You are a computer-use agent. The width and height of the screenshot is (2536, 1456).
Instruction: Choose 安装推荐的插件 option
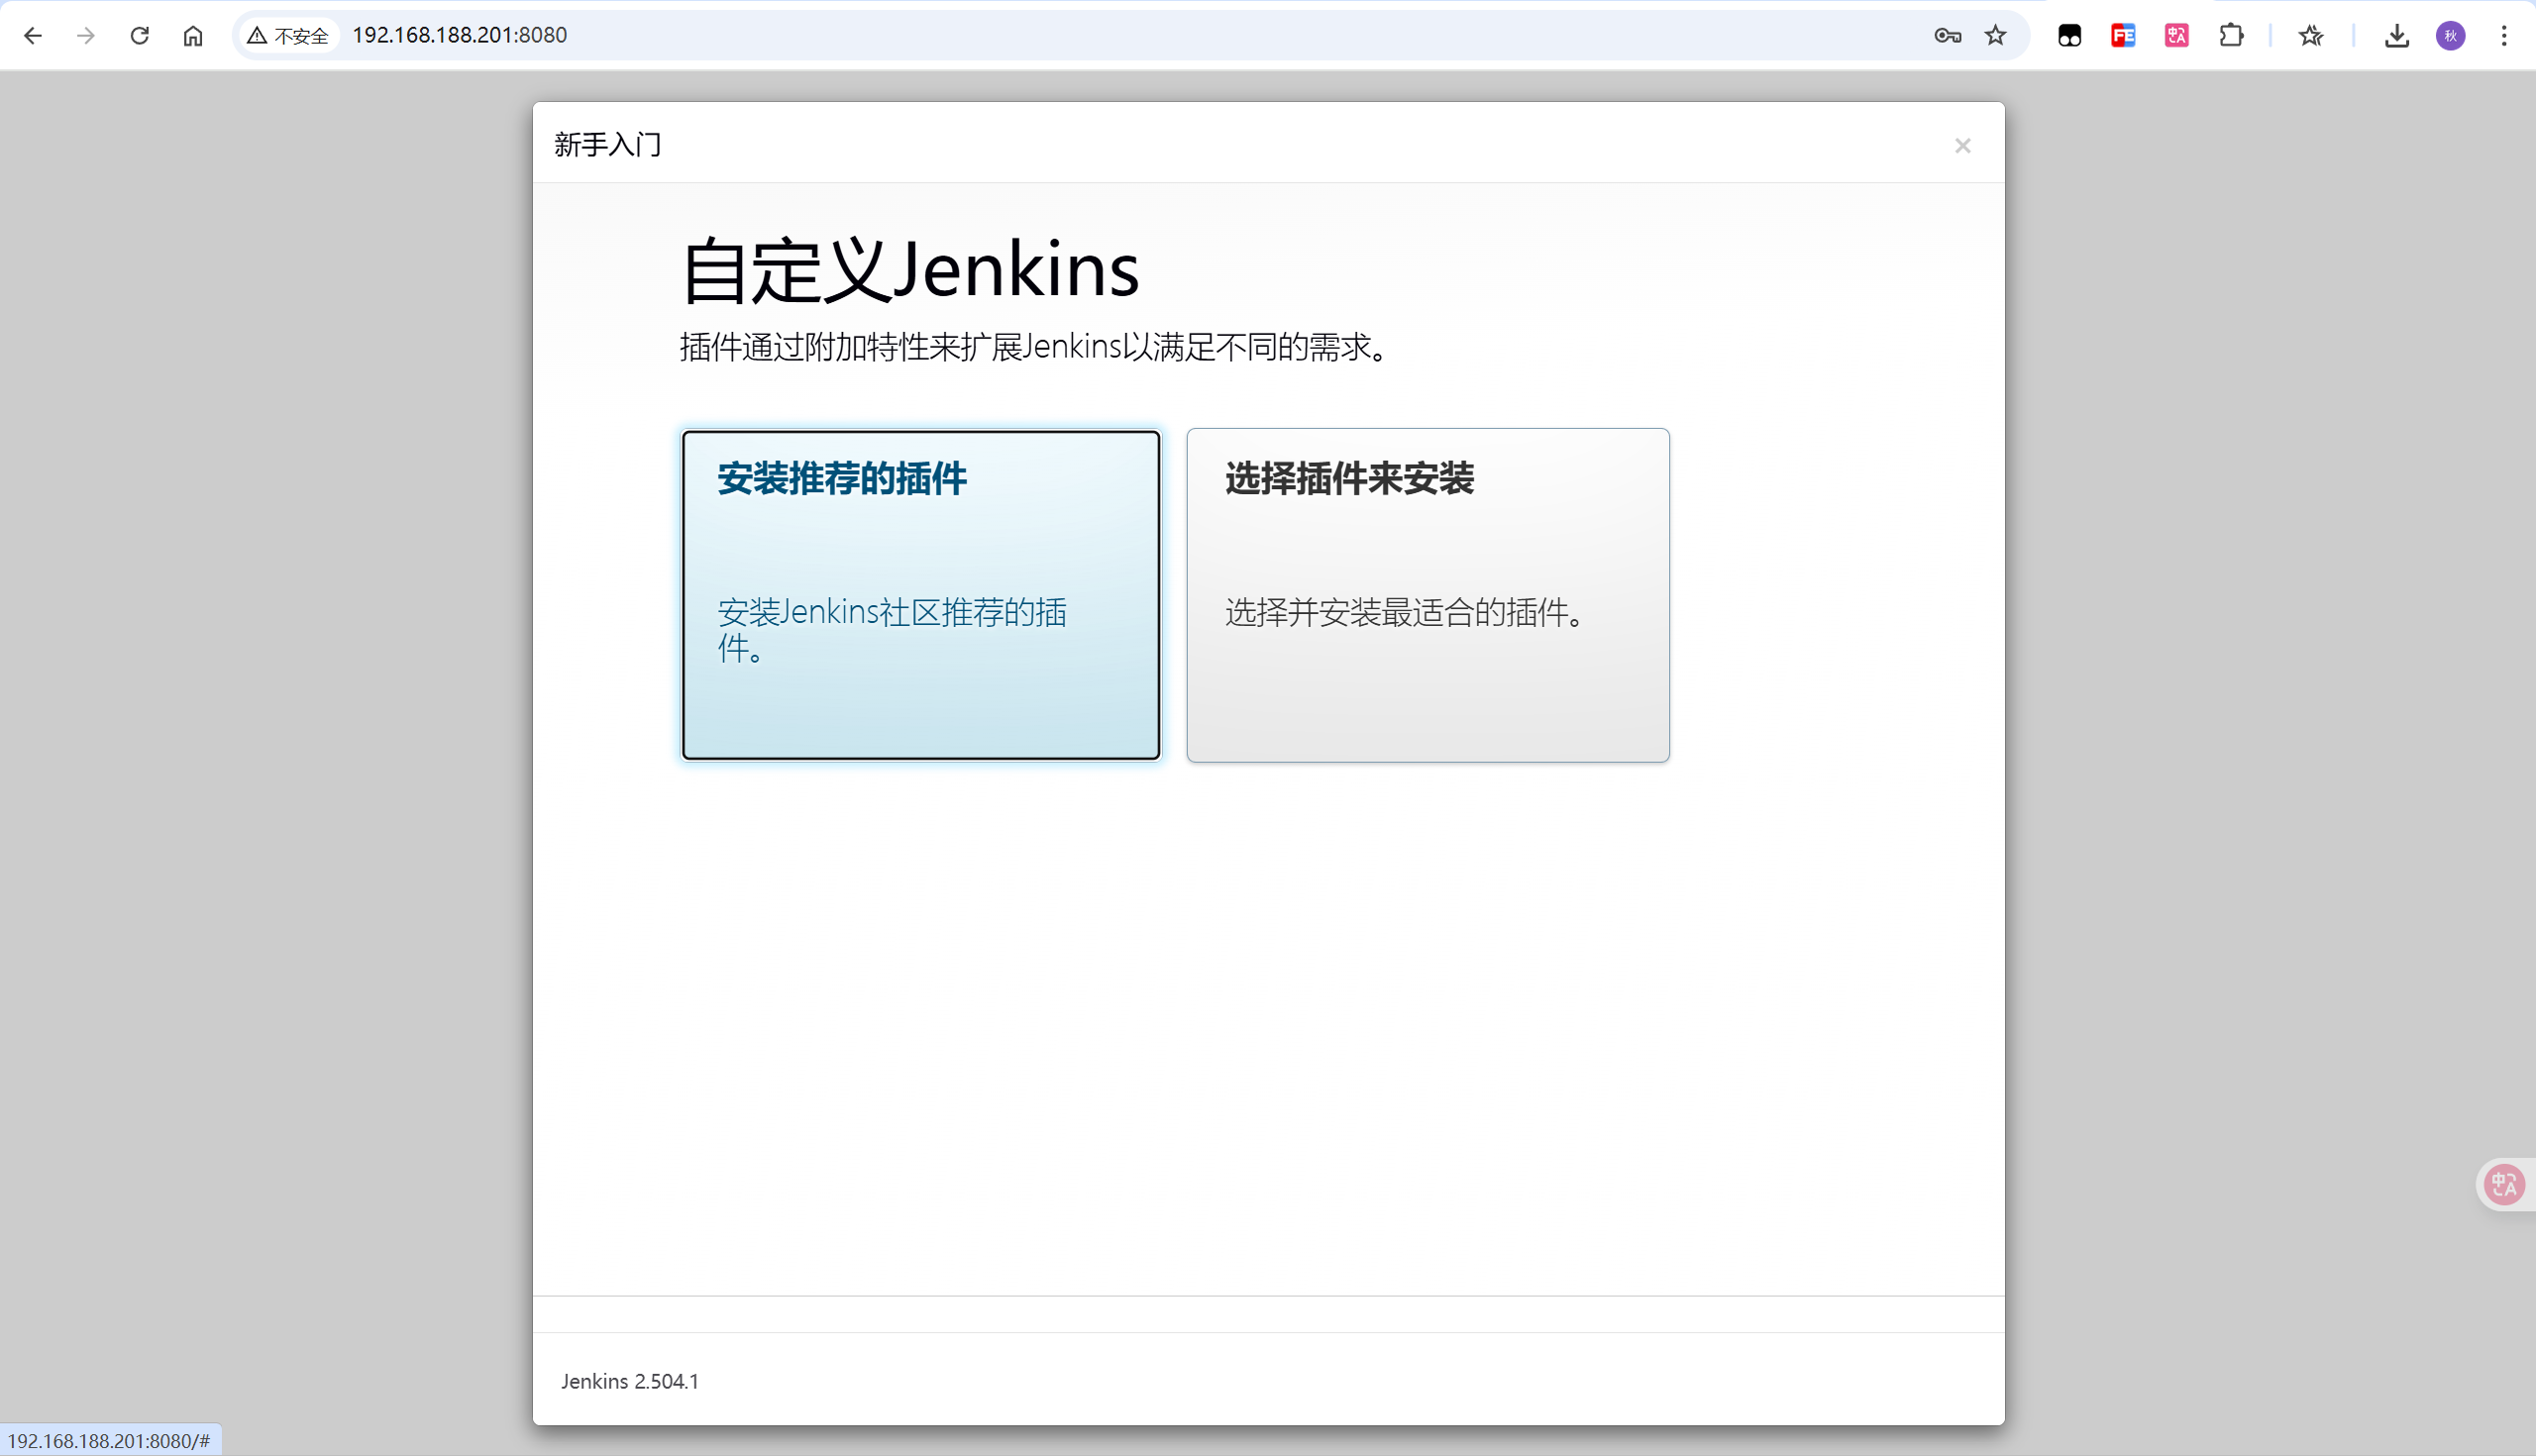[x=920, y=595]
